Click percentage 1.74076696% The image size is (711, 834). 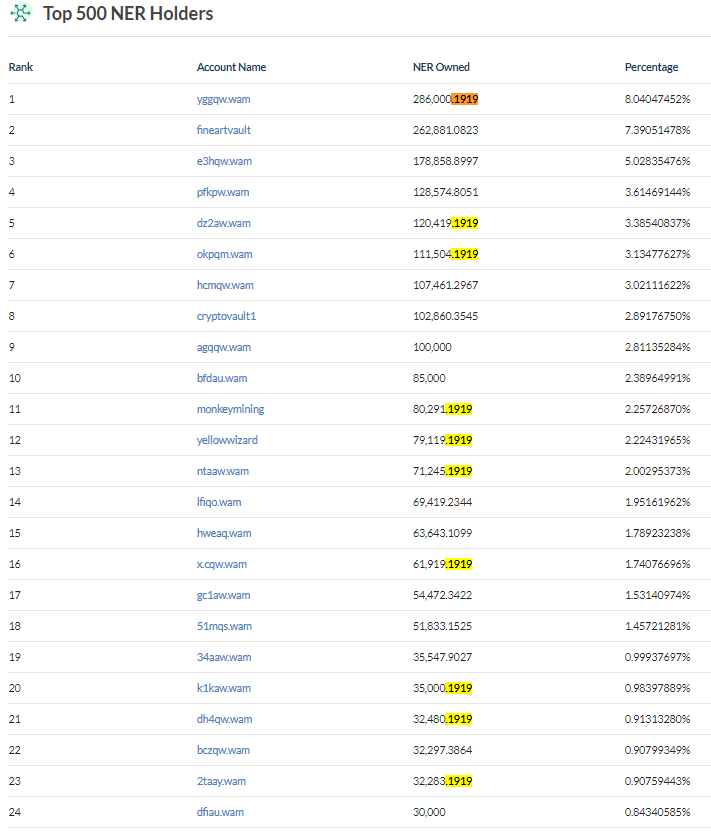657,564
